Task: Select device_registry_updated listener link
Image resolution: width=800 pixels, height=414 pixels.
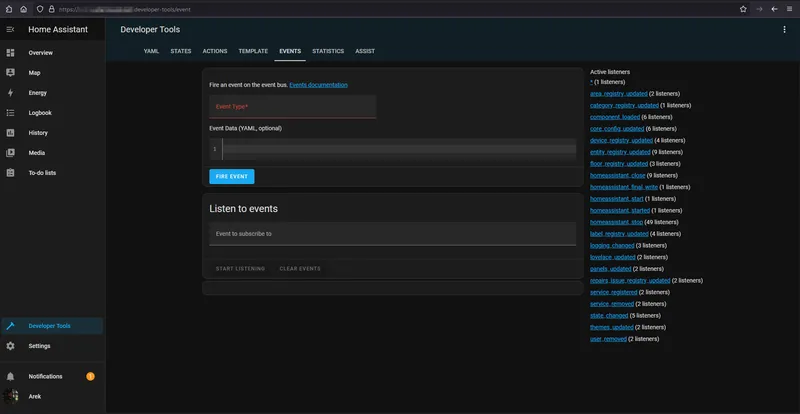Action: tap(621, 140)
